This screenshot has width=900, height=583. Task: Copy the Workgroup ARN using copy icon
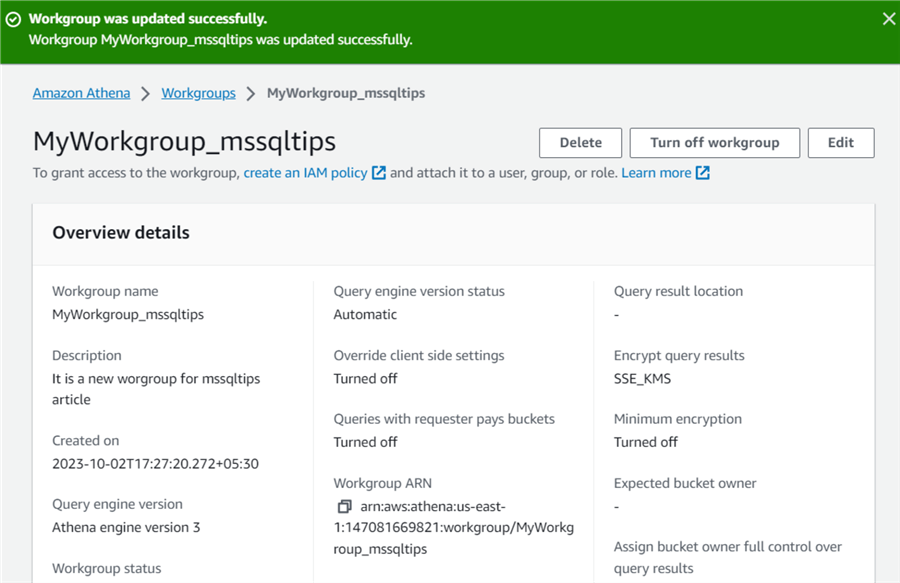(x=344, y=507)
